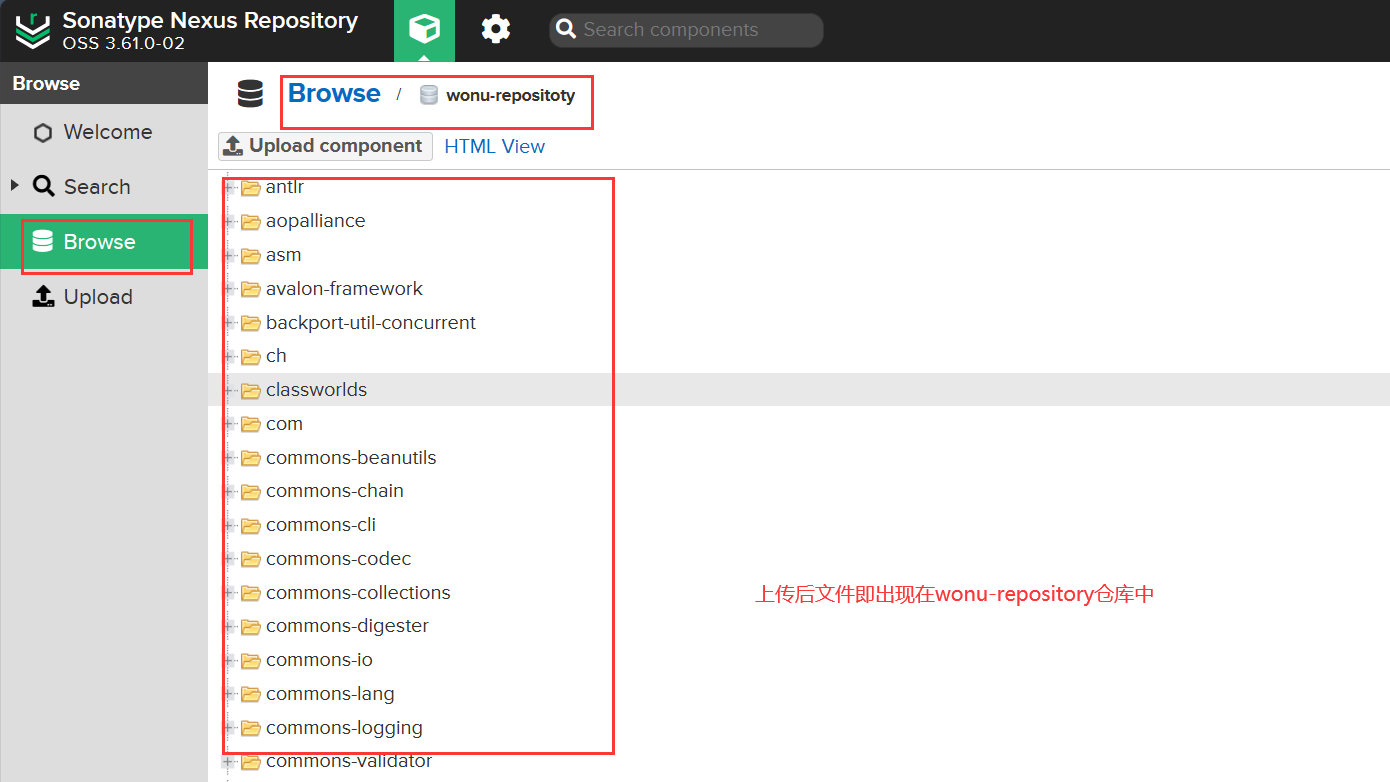Select the aopalliance label text
1390x782 pixels.
(x=315, y=221)
